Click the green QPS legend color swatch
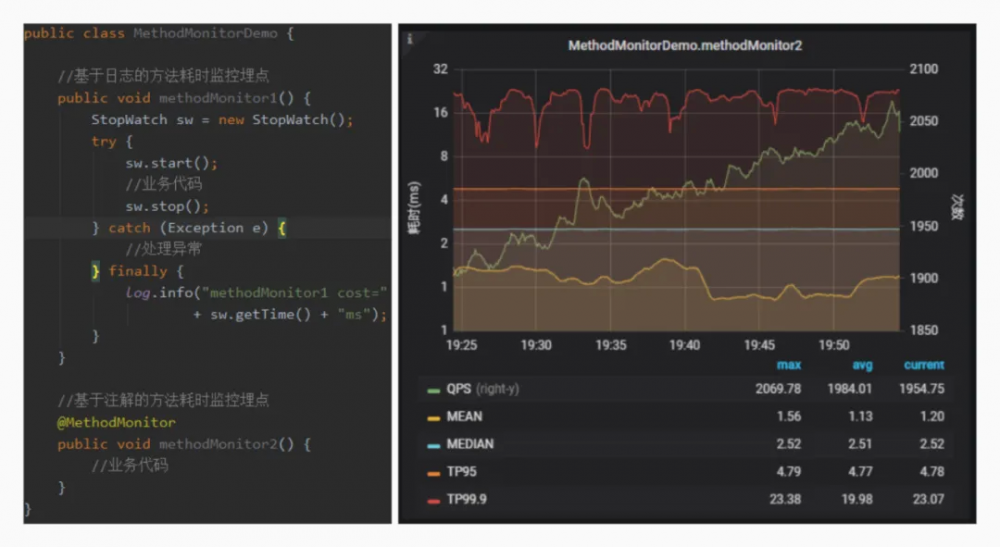Image resolution: width=1000 pixels, height=547 pixels. (433, 389)
